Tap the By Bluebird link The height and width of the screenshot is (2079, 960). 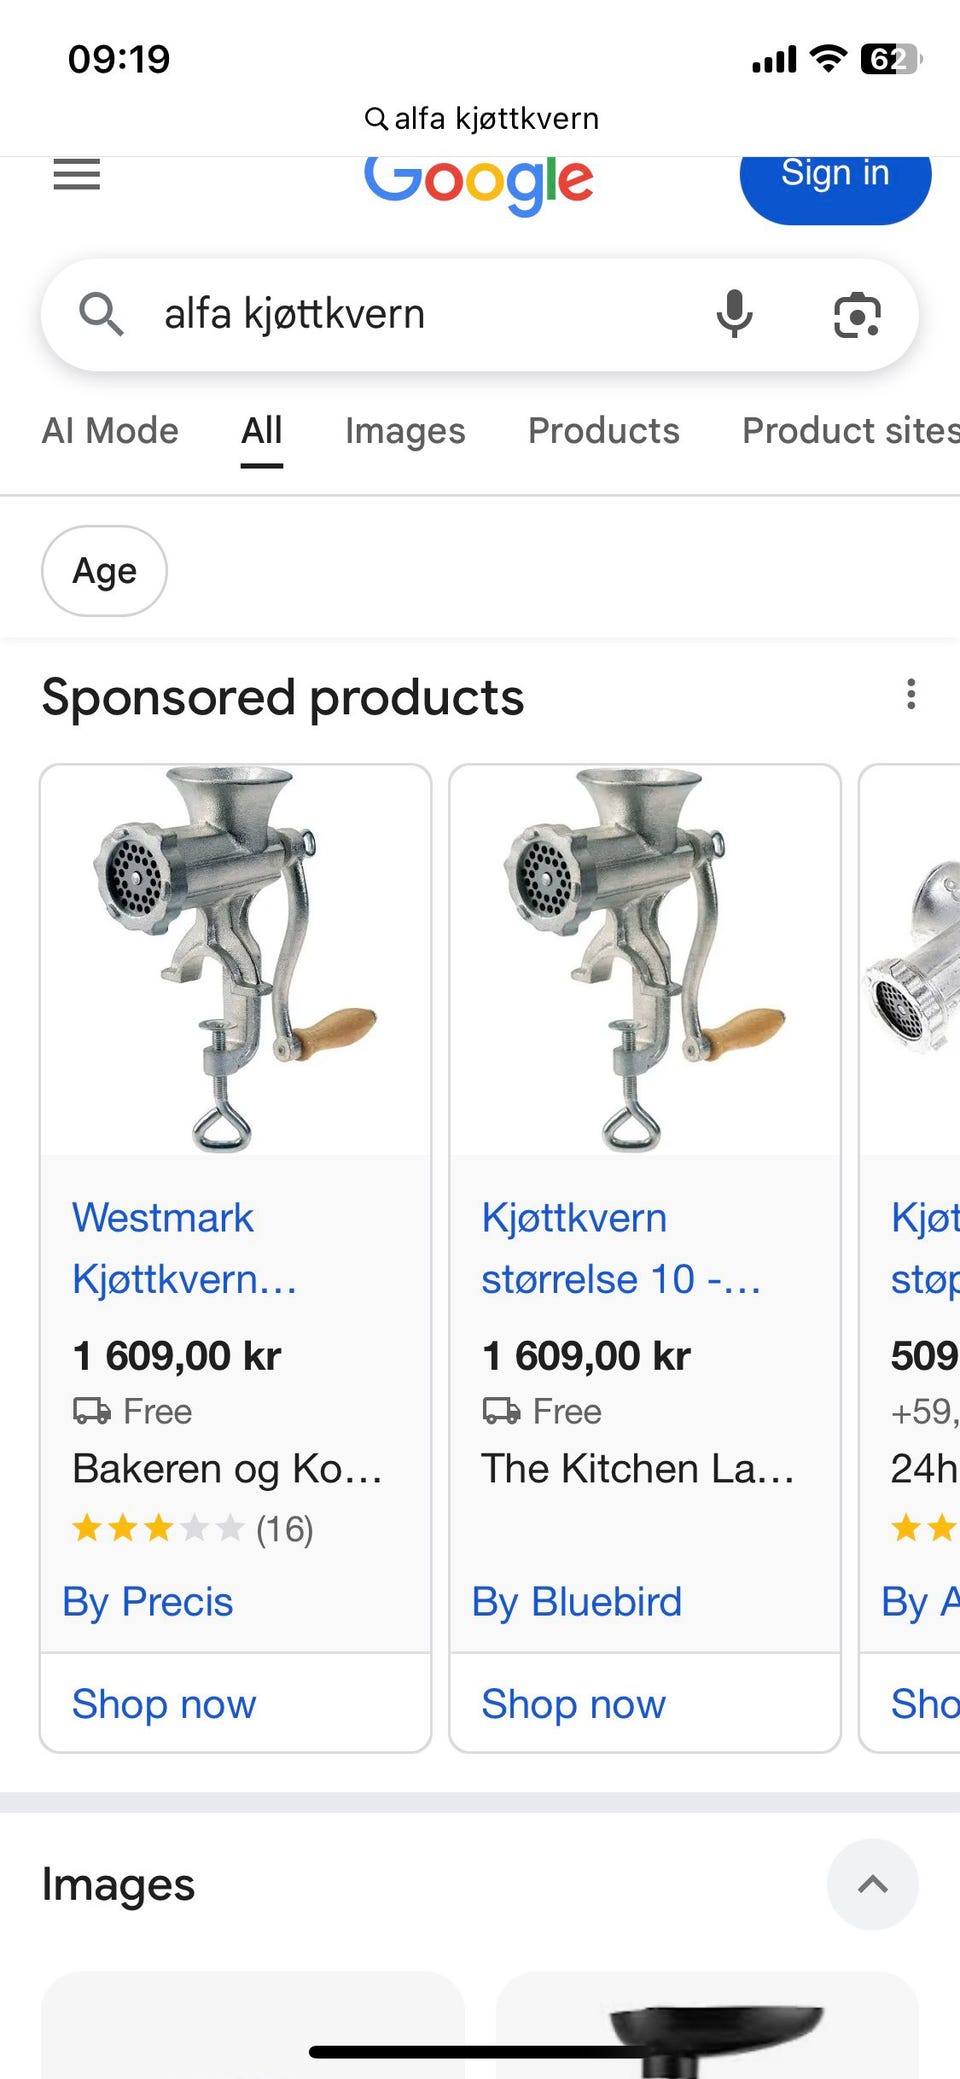(577, 1601)
